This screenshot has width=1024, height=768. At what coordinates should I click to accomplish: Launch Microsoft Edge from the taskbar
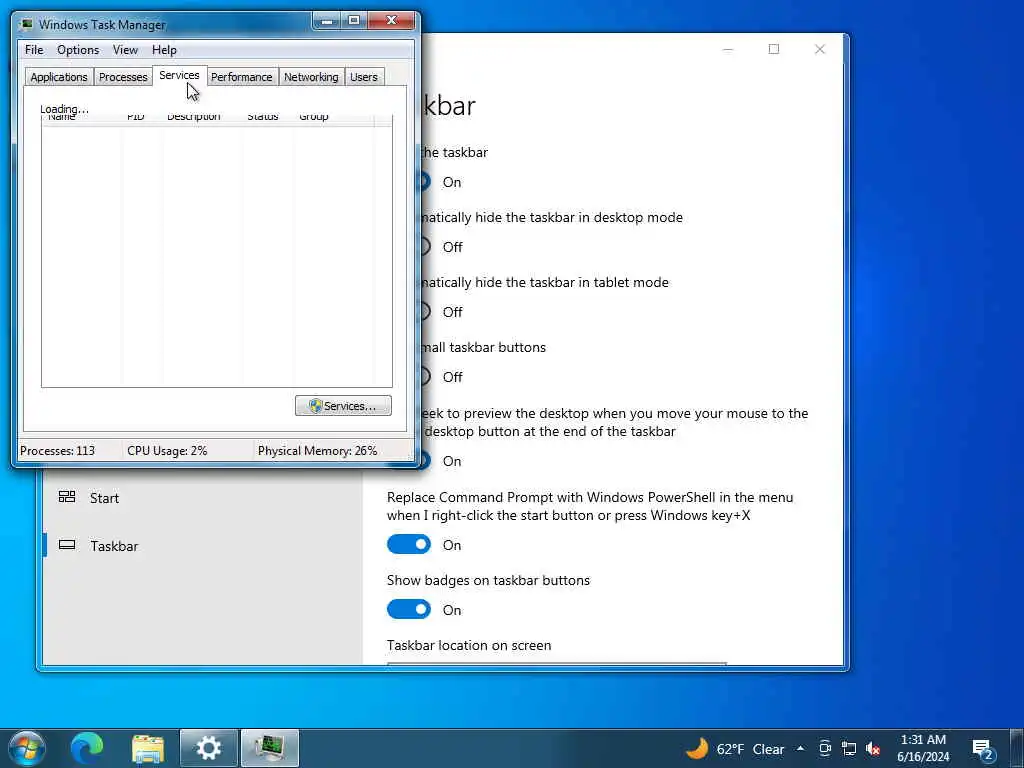tap(87, 748)
